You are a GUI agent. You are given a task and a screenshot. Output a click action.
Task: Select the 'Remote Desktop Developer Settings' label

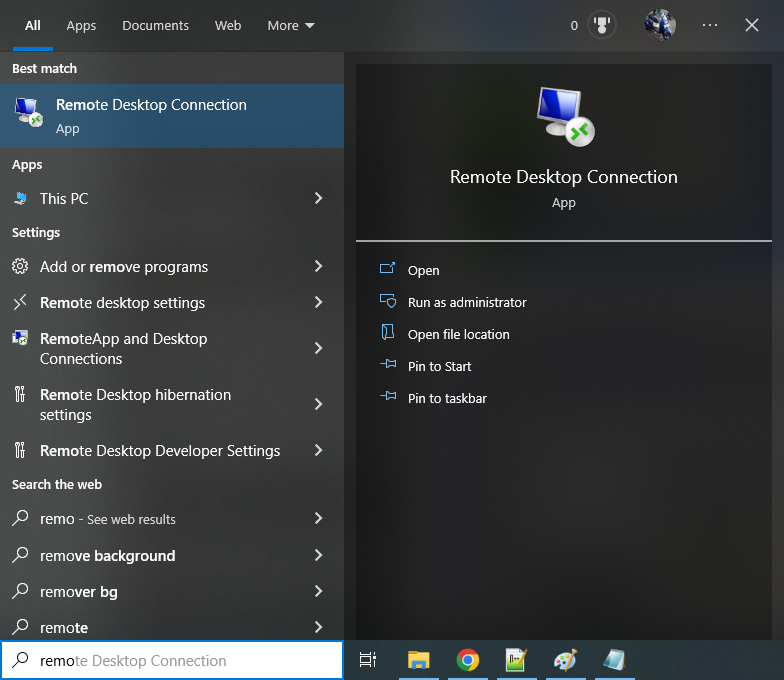pyautogui.click(x=160, y=451)
